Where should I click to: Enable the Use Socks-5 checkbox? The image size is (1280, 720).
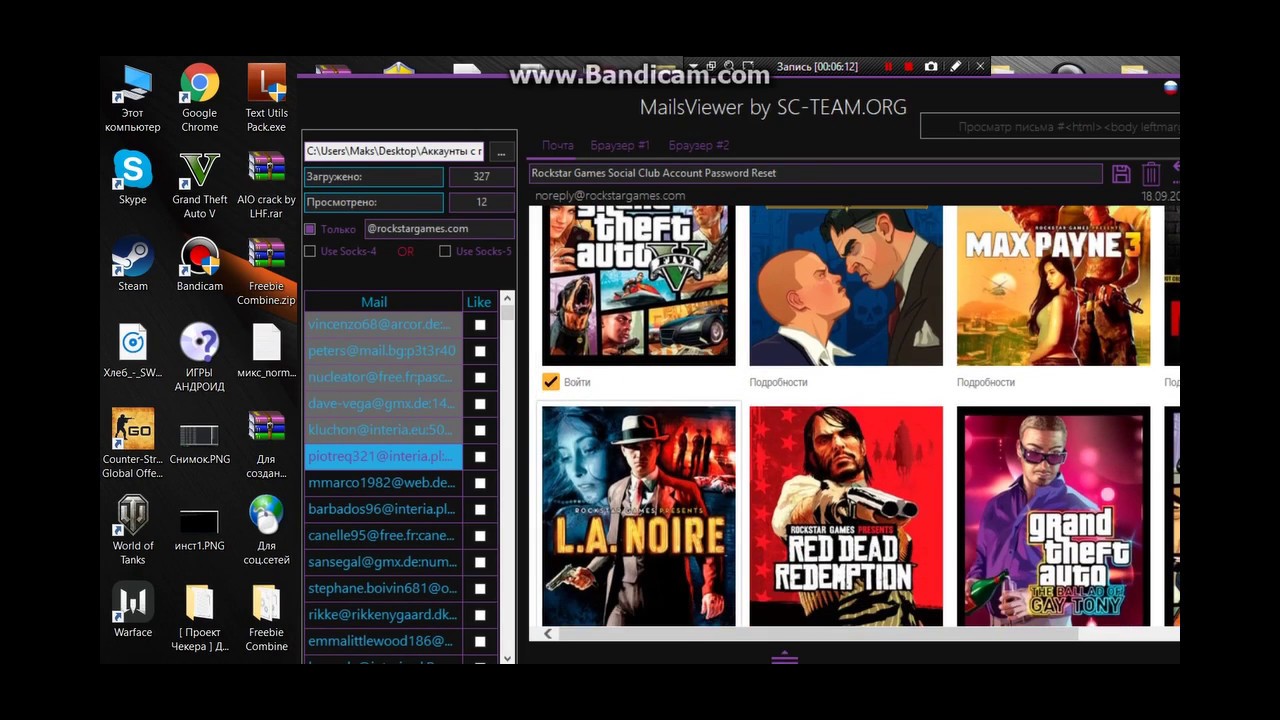[445, 251]
